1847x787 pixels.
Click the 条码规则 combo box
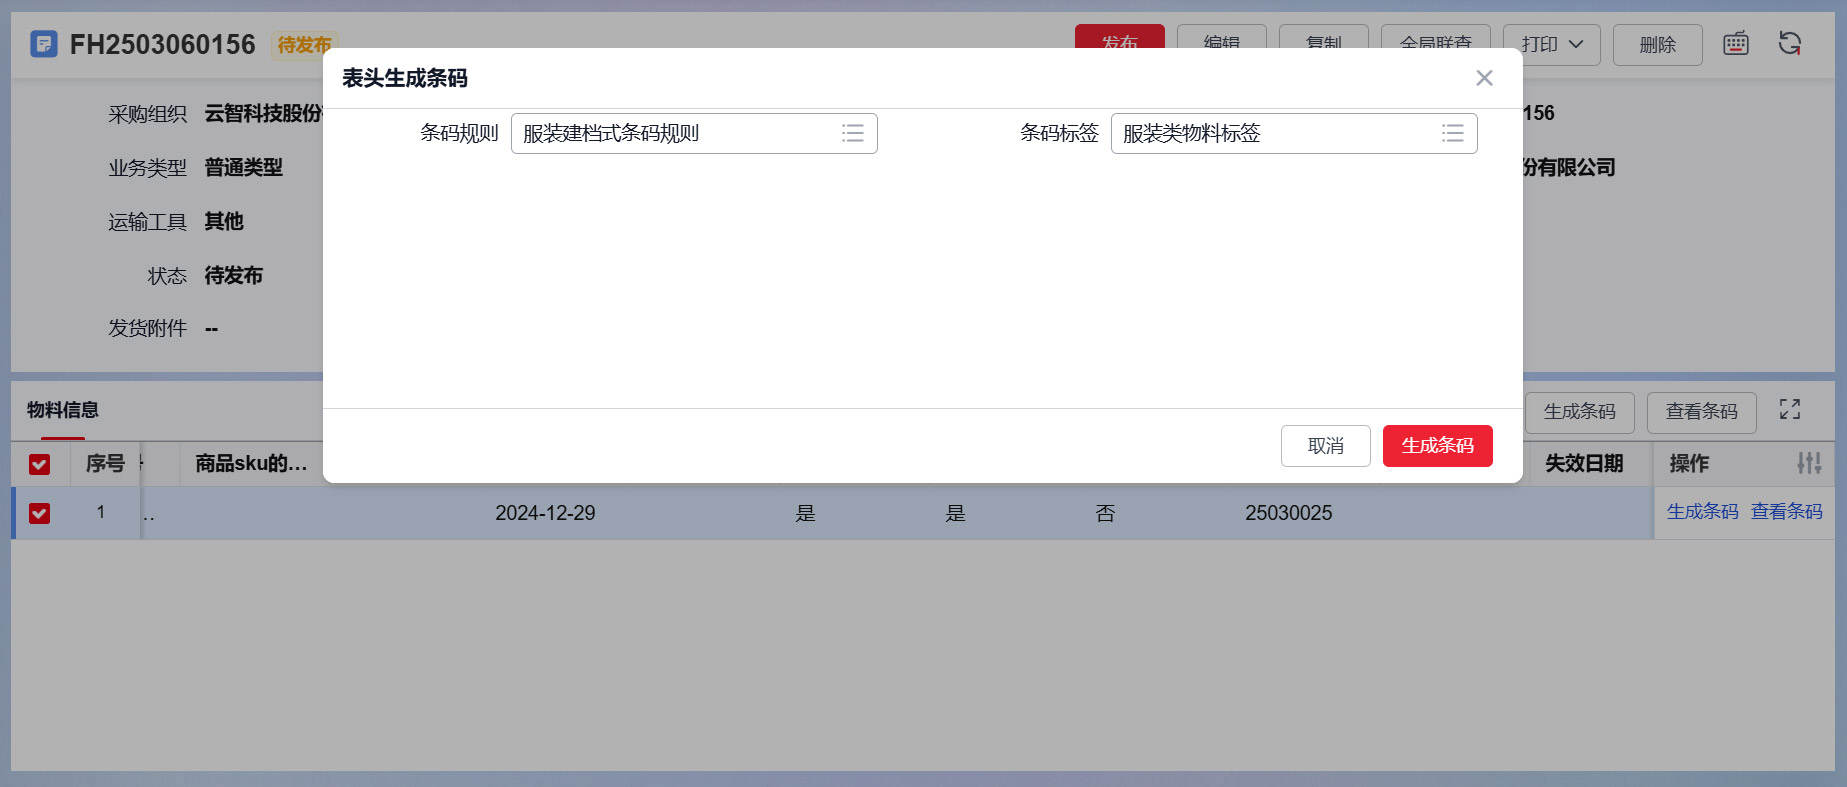click(x=675, y=134)
